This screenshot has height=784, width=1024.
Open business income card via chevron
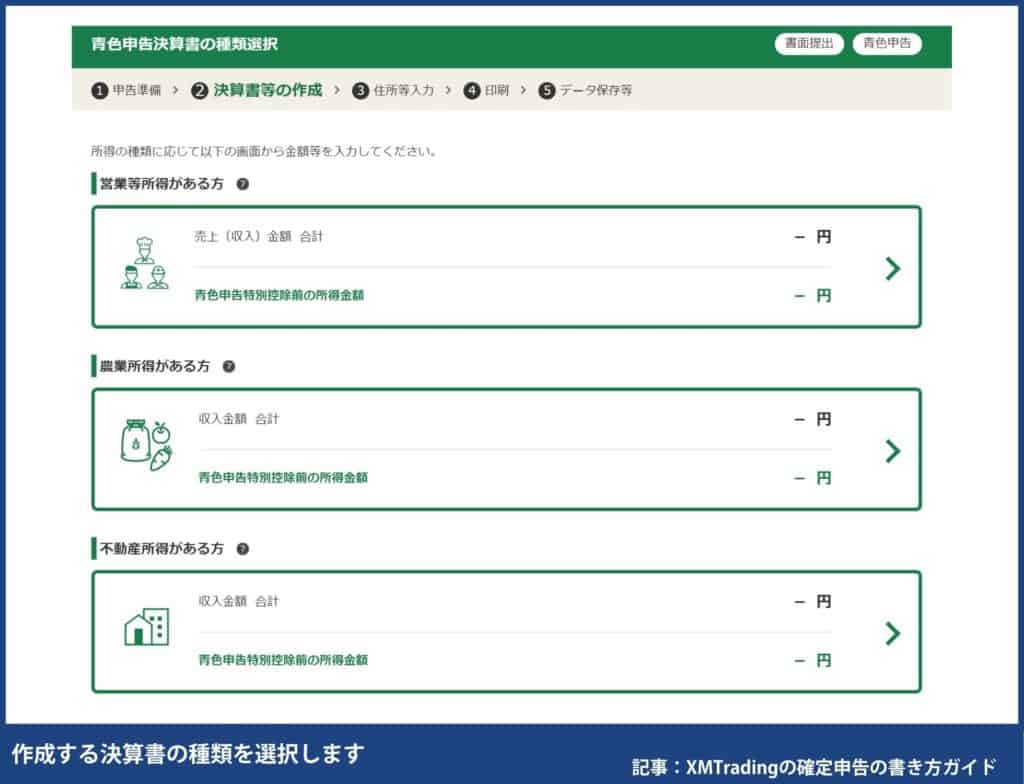tap(893, 269)
